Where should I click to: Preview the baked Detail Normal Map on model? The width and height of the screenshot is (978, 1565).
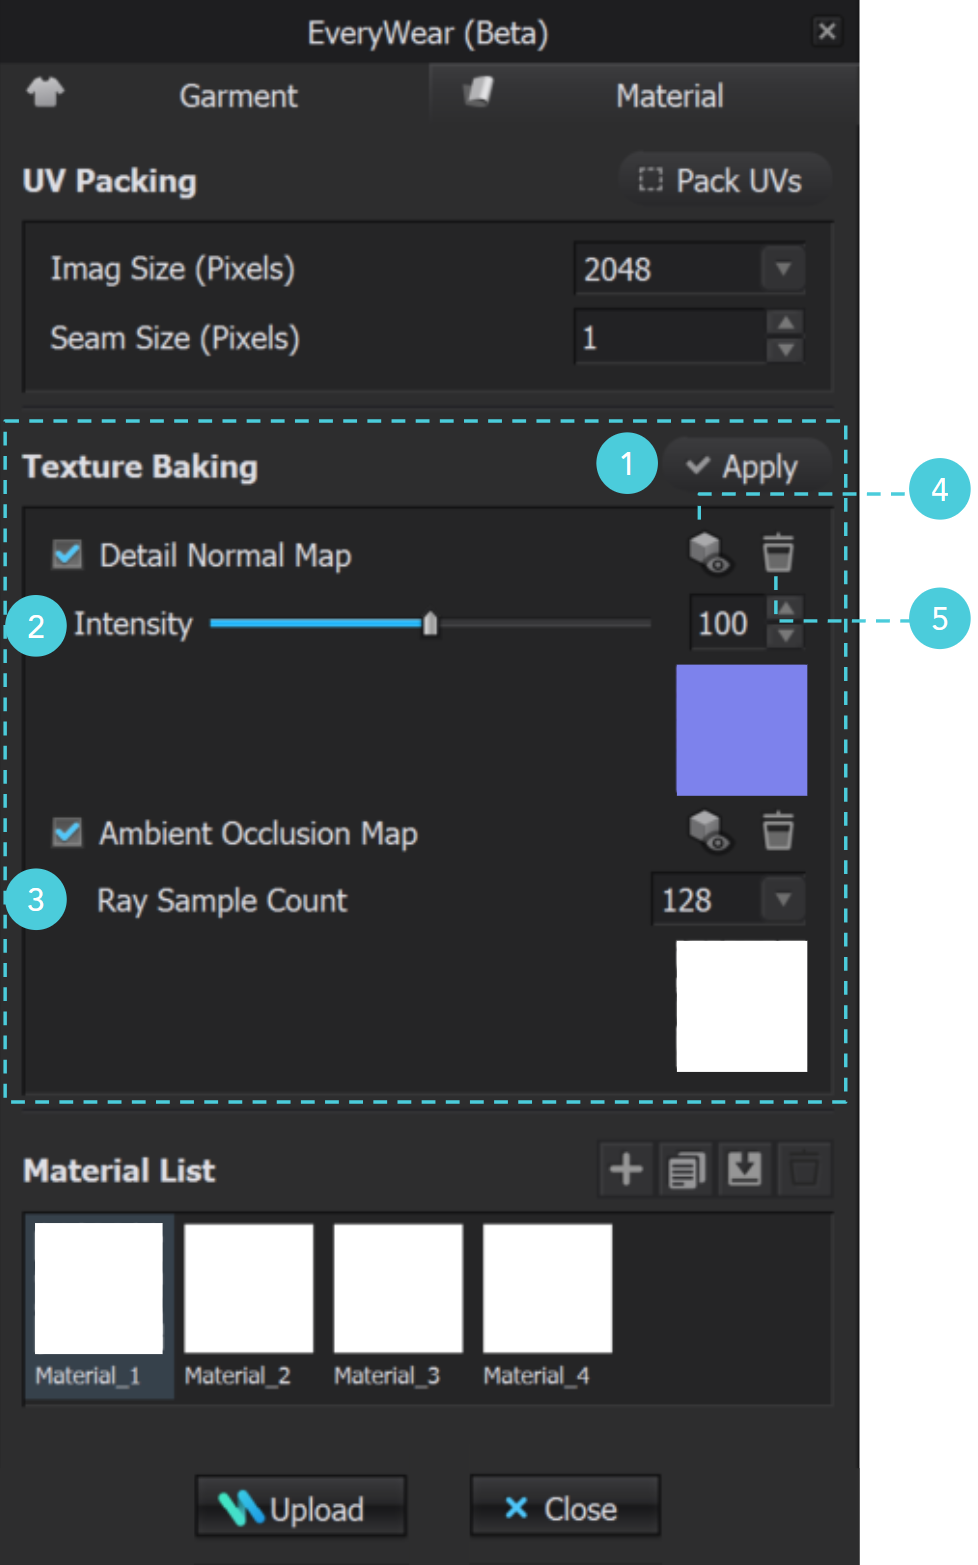tap(707, 553)
